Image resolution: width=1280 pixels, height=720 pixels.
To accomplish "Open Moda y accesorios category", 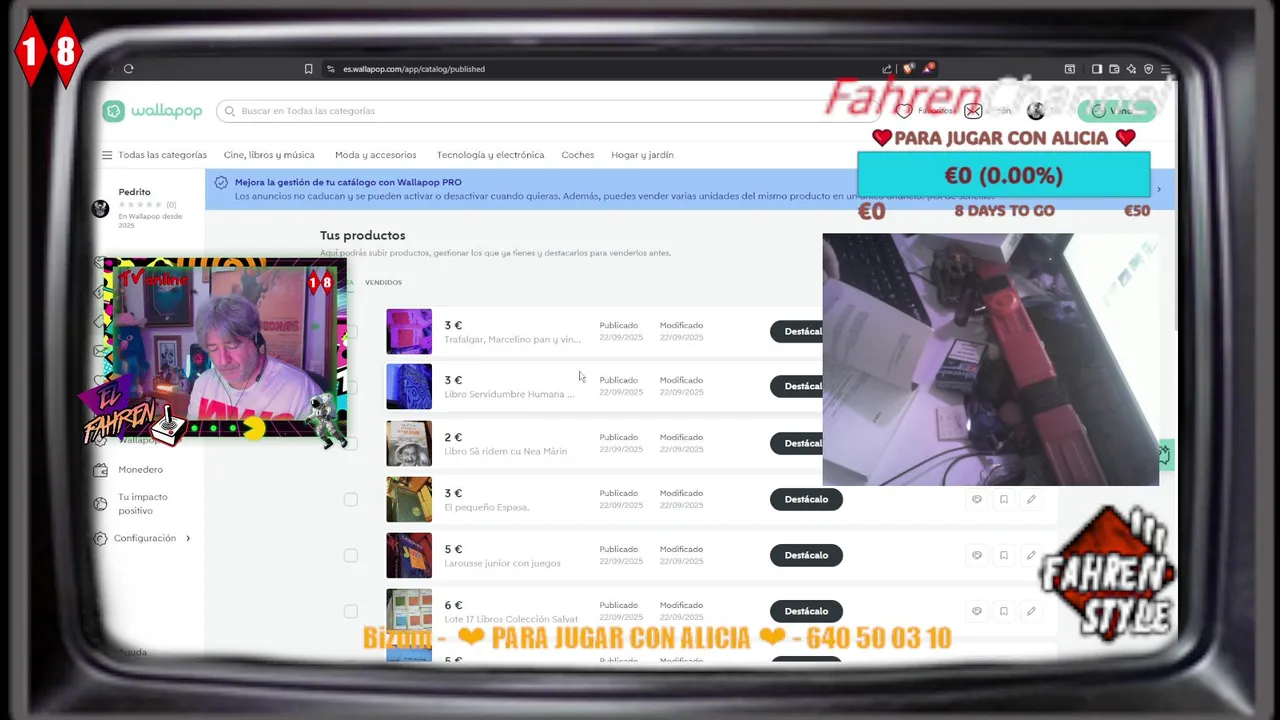I will pyautogui.click(x=376, y=155).
